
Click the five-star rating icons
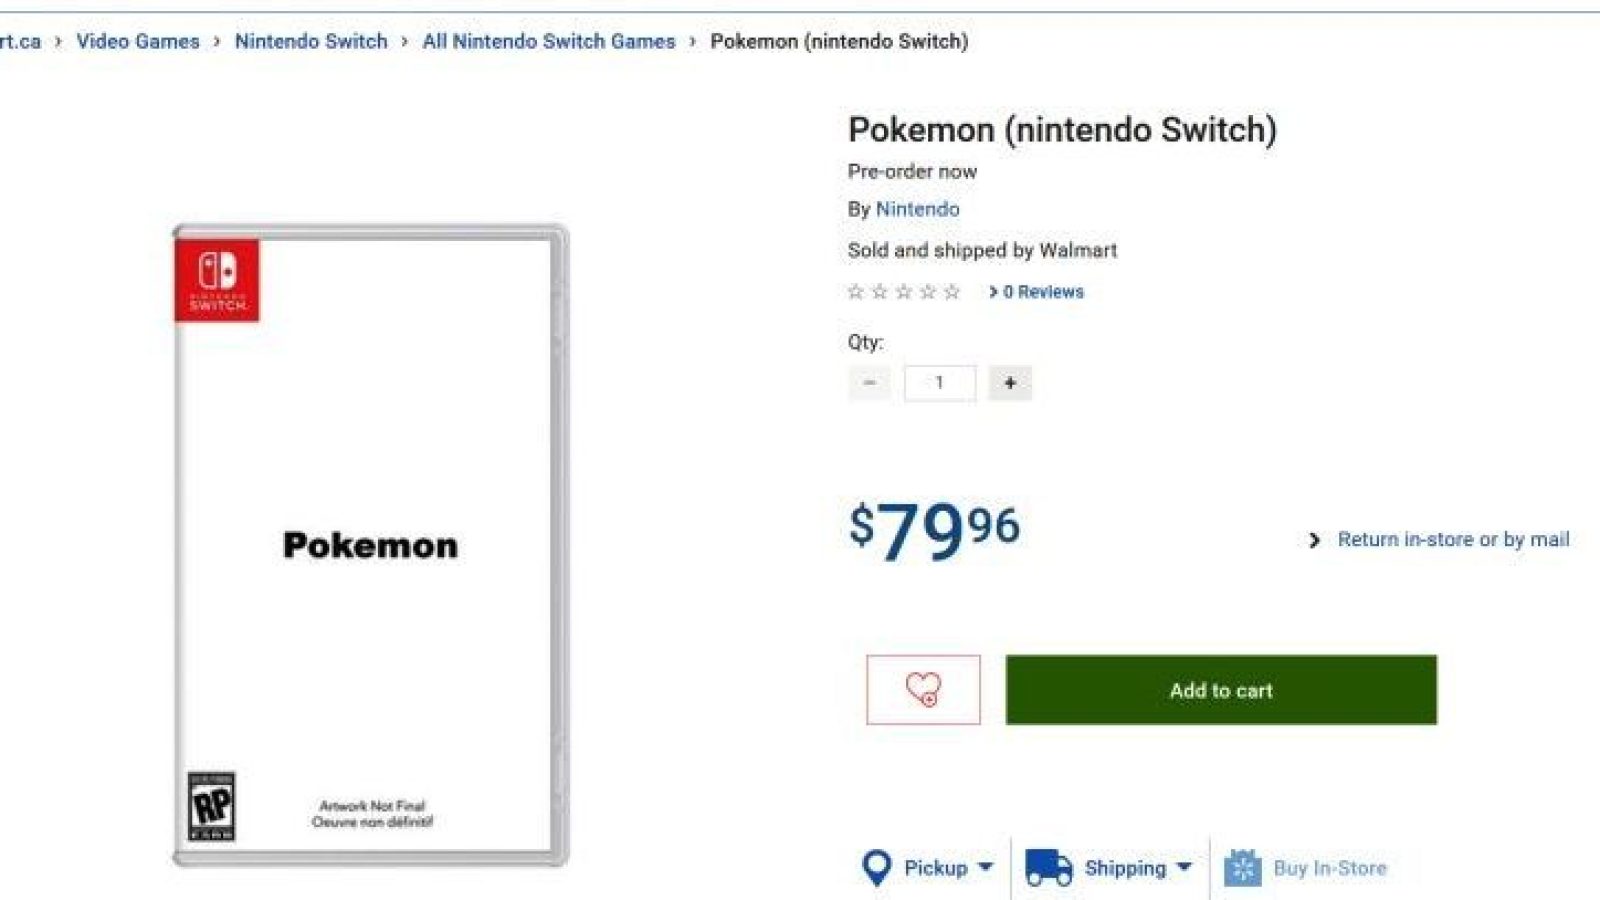pos(904,291)
